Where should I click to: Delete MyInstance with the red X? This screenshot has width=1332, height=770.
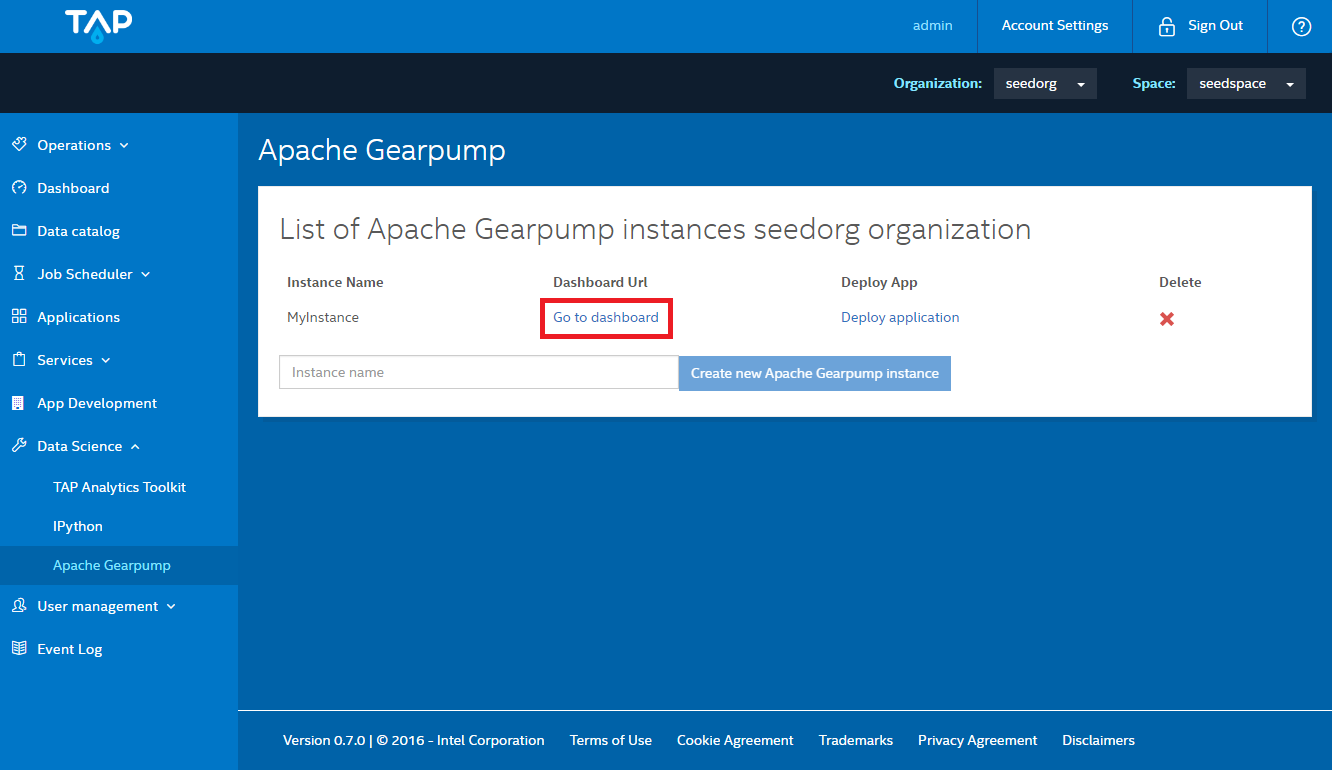pos(1166,319)
